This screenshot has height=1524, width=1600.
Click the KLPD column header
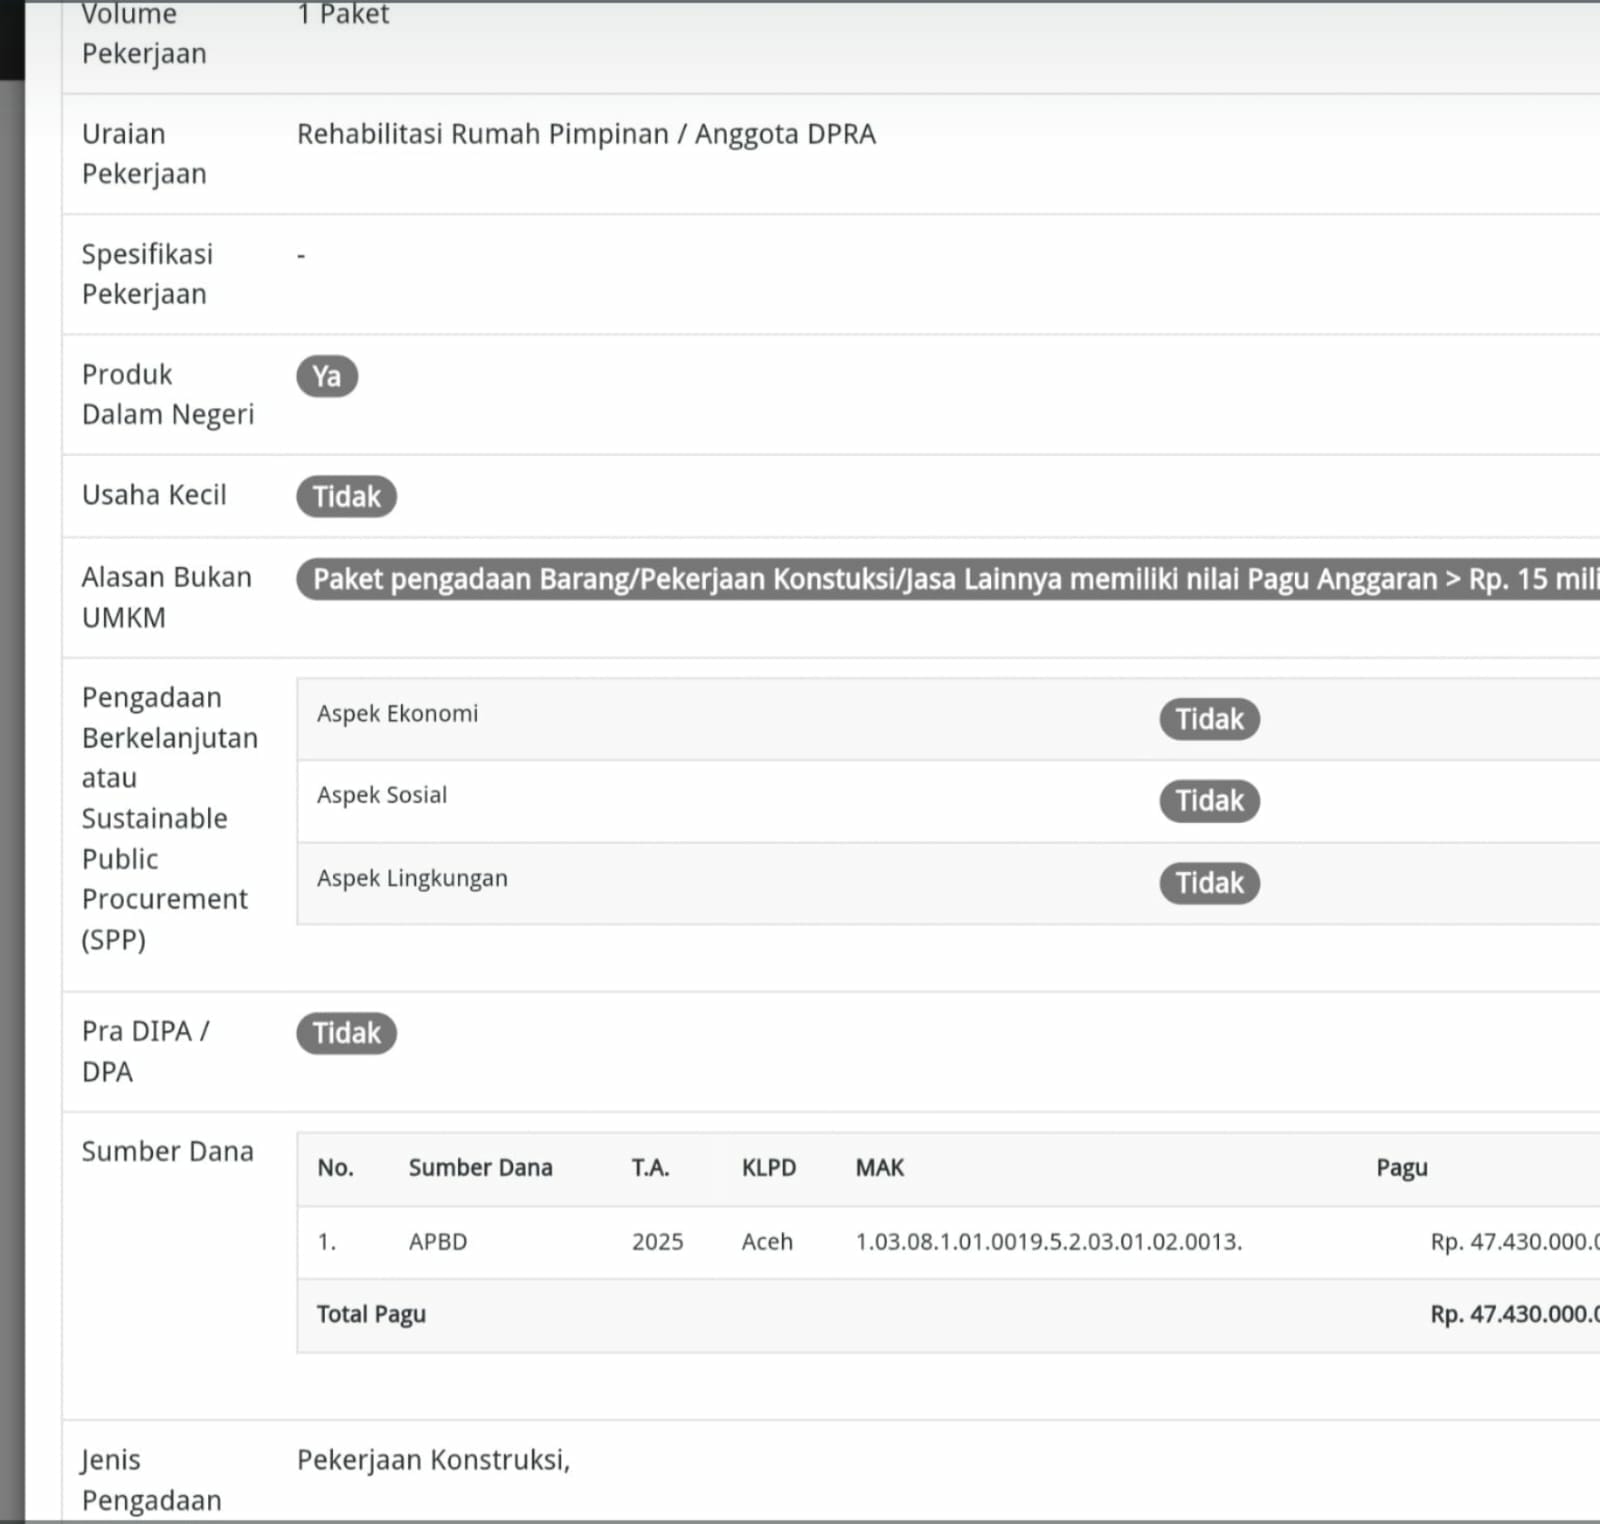point(768,1167)
